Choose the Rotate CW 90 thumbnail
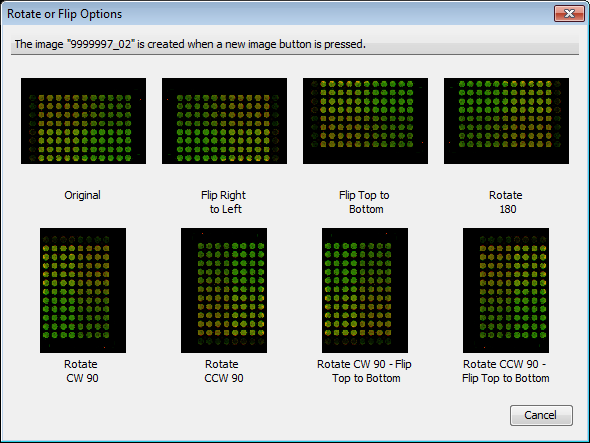This screenshot has height=443, width=590. pos(83,290)
